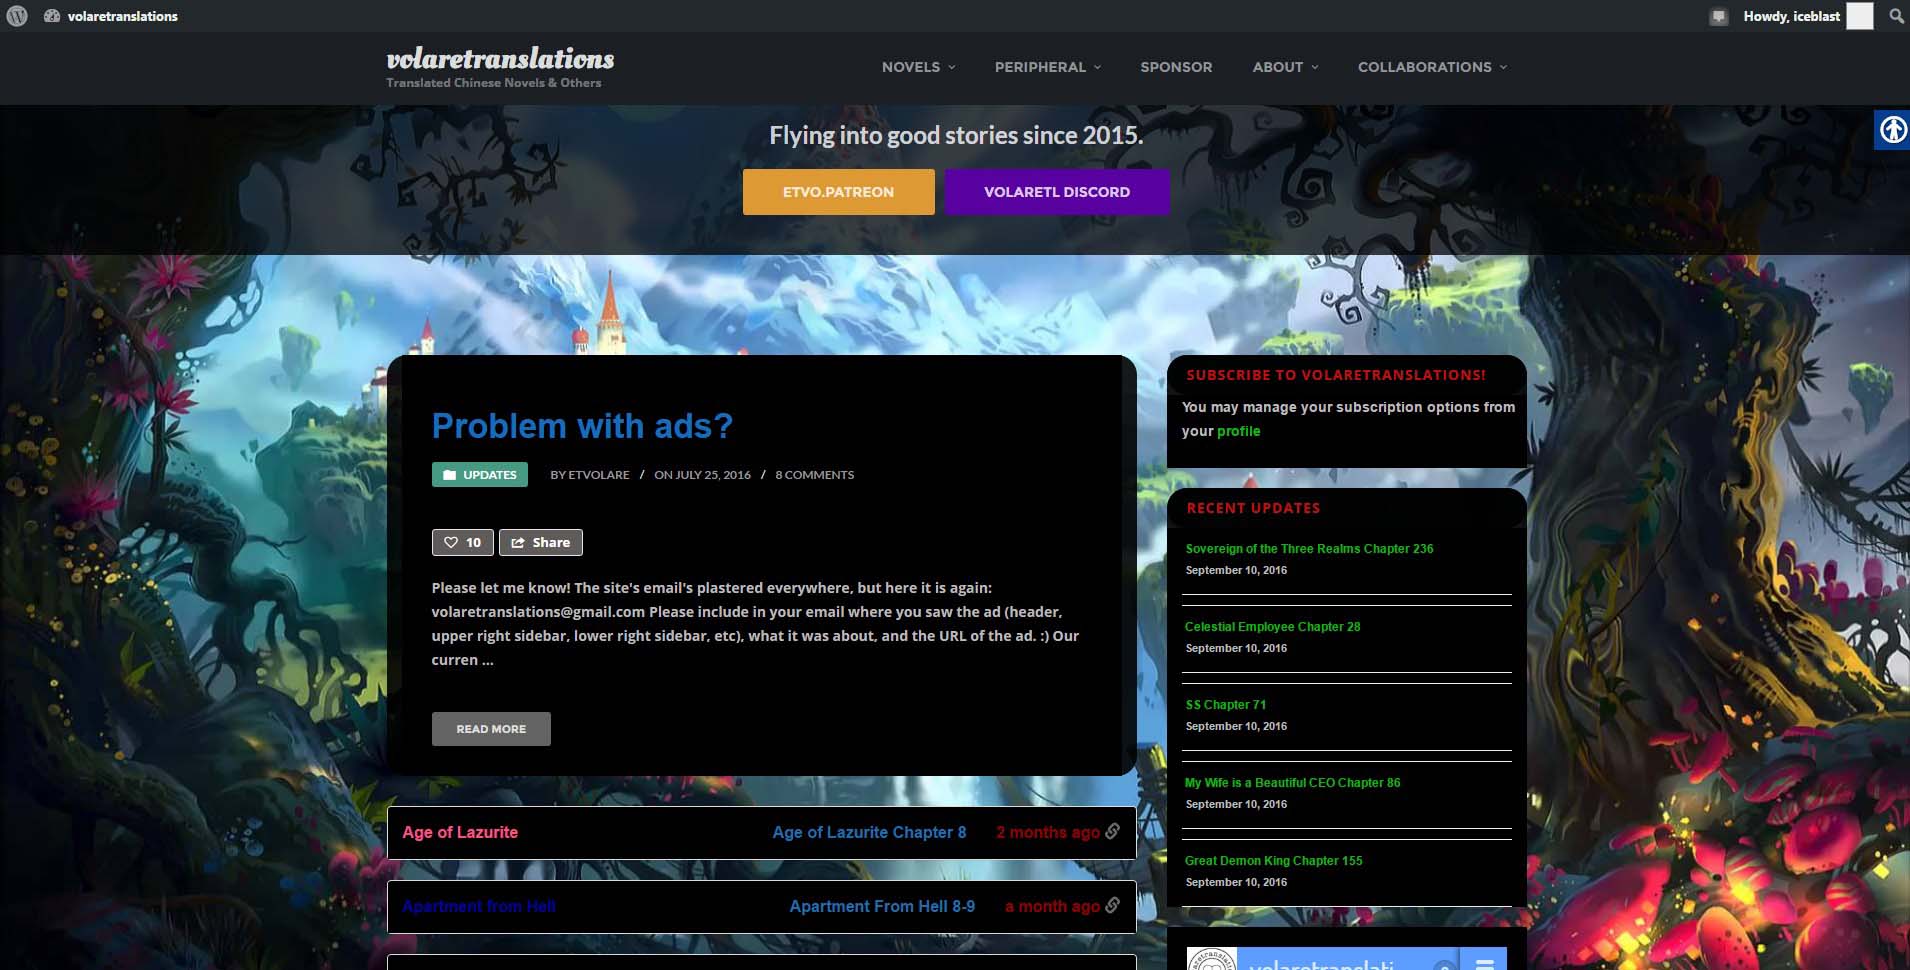Open the Age of Lazurite novel link
Image resolution: width=1910 pixels, height=970 pixels.
460,832
